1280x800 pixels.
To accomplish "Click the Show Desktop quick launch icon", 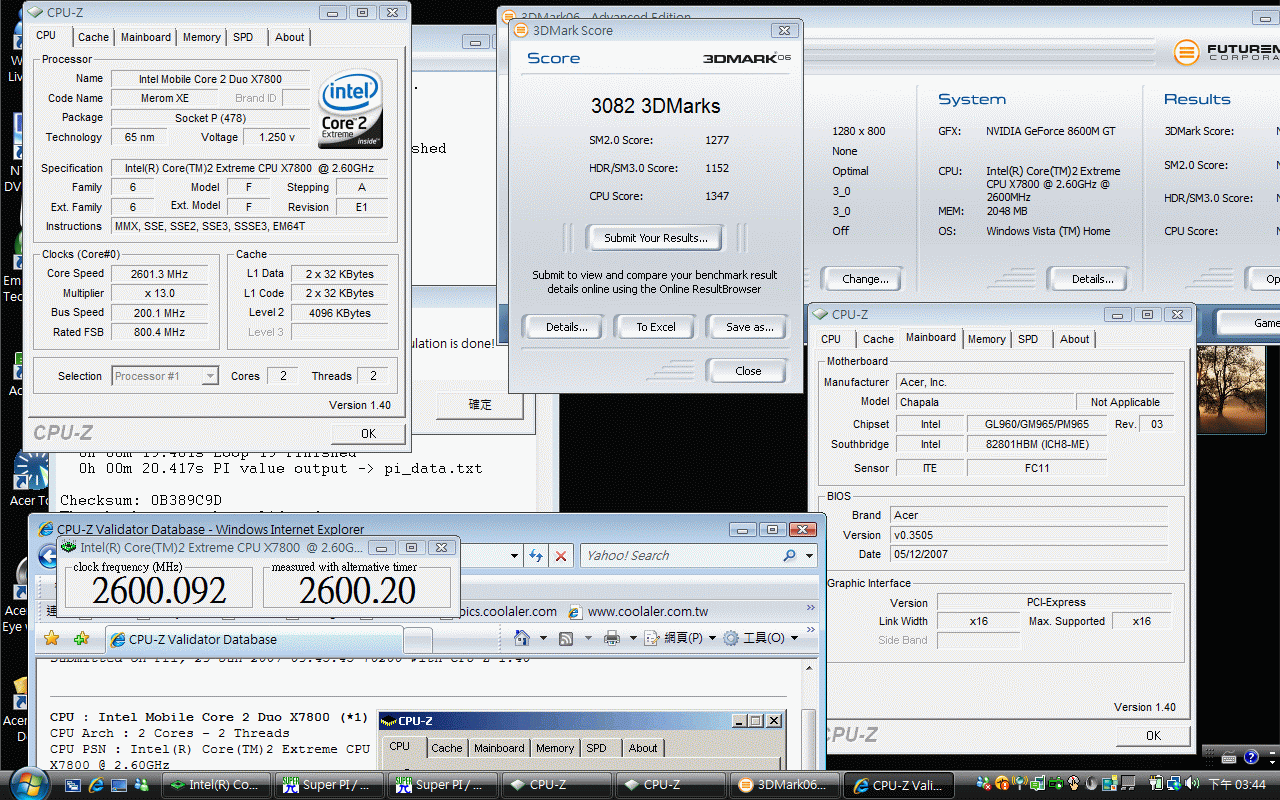I will coord(119,785).
